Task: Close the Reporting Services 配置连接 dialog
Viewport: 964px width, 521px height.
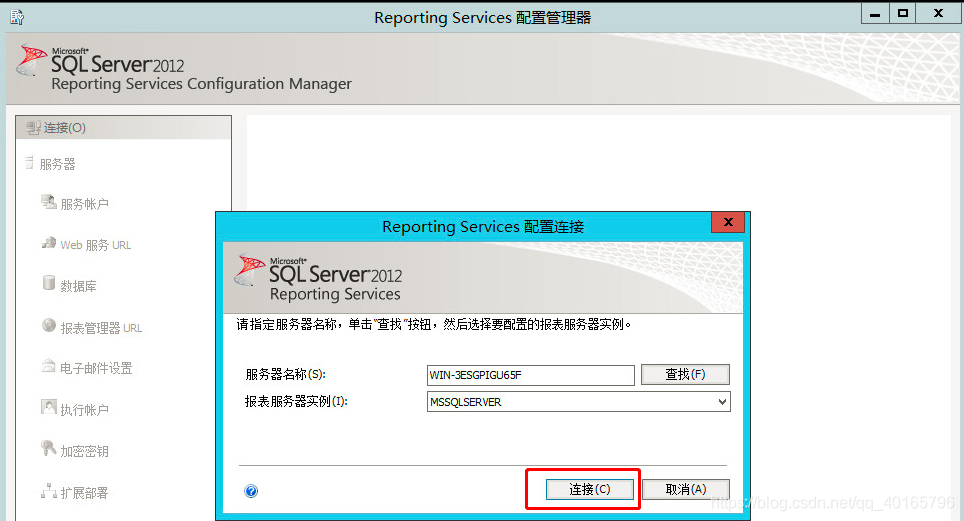Action: pyautogui.click(x=728, y=222)
